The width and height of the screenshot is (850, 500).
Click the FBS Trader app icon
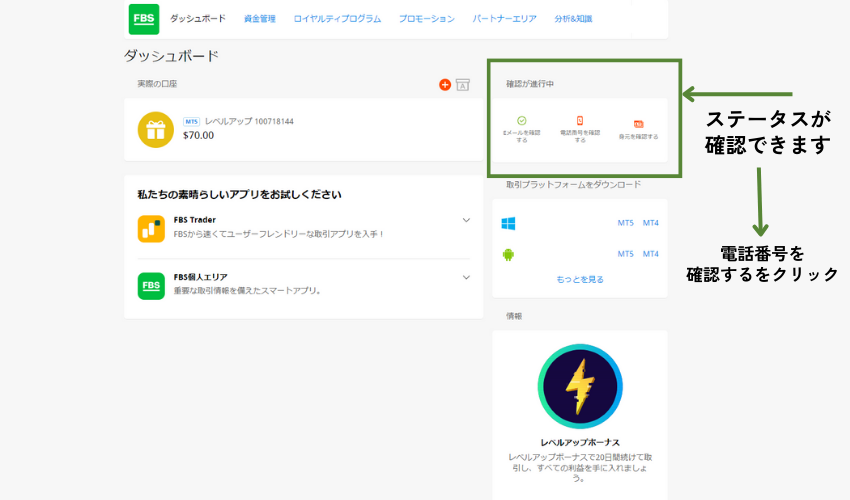(151, 228)
